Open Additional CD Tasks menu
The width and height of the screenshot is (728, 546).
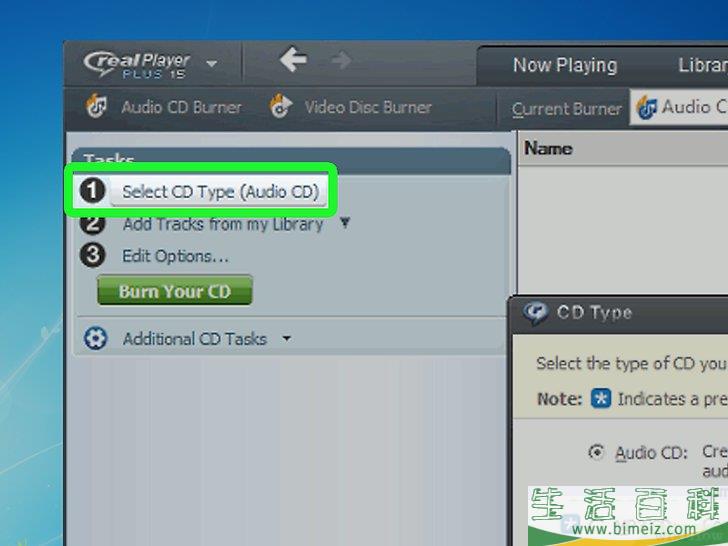195,339
